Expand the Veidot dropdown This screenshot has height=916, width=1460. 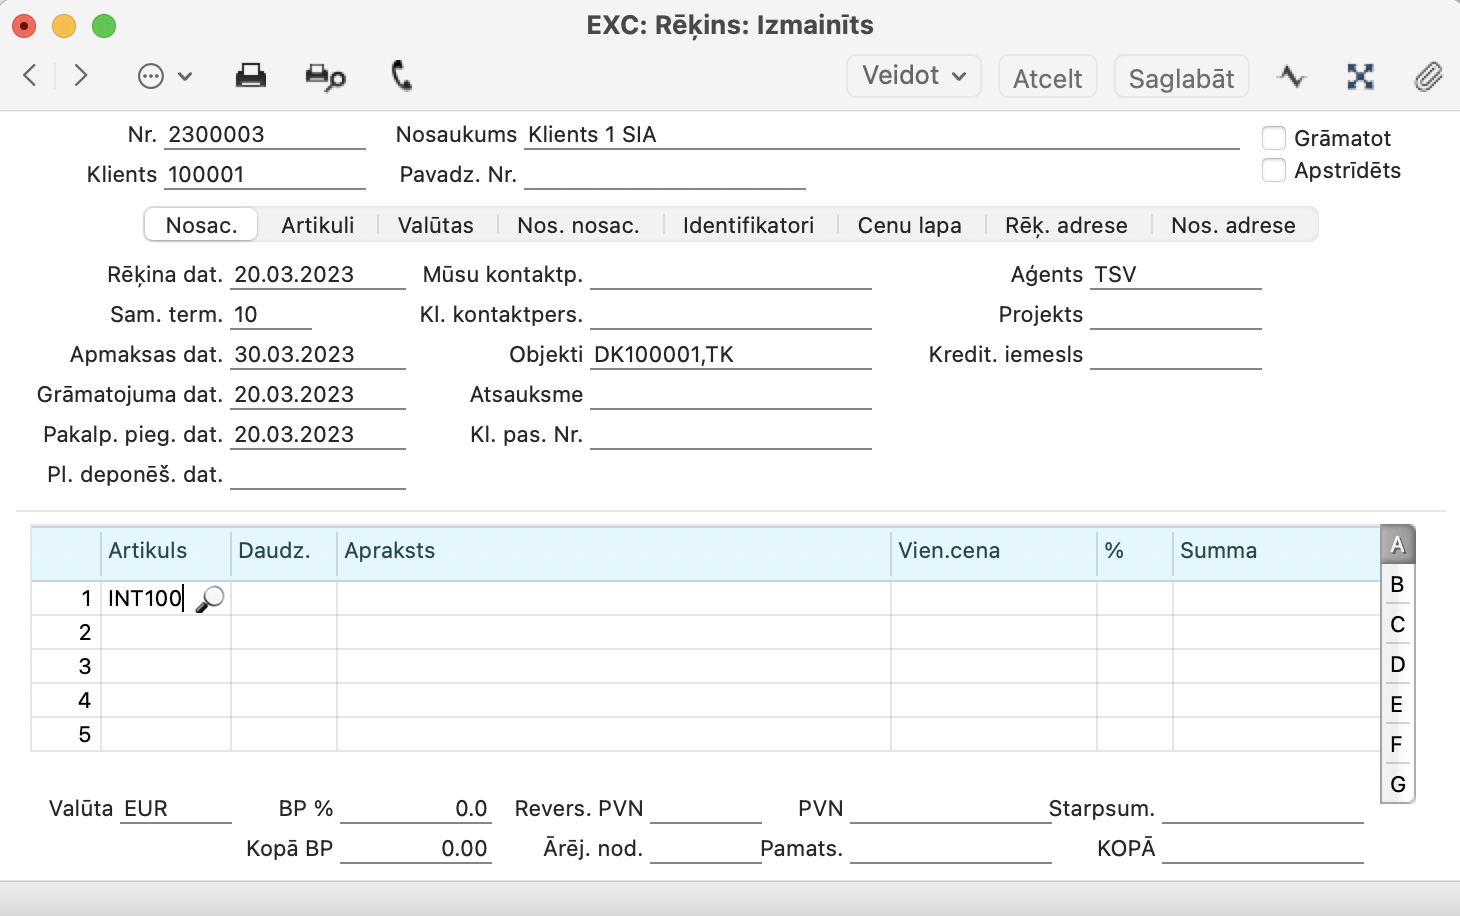click(x=913, y=76)
